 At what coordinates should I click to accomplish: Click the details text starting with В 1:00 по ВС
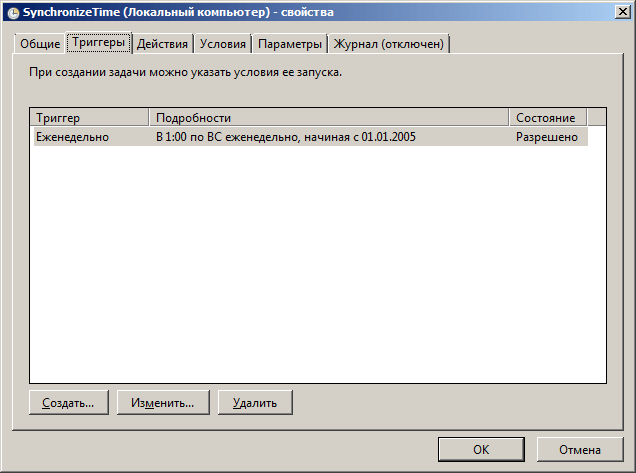[x=286, y=137]
